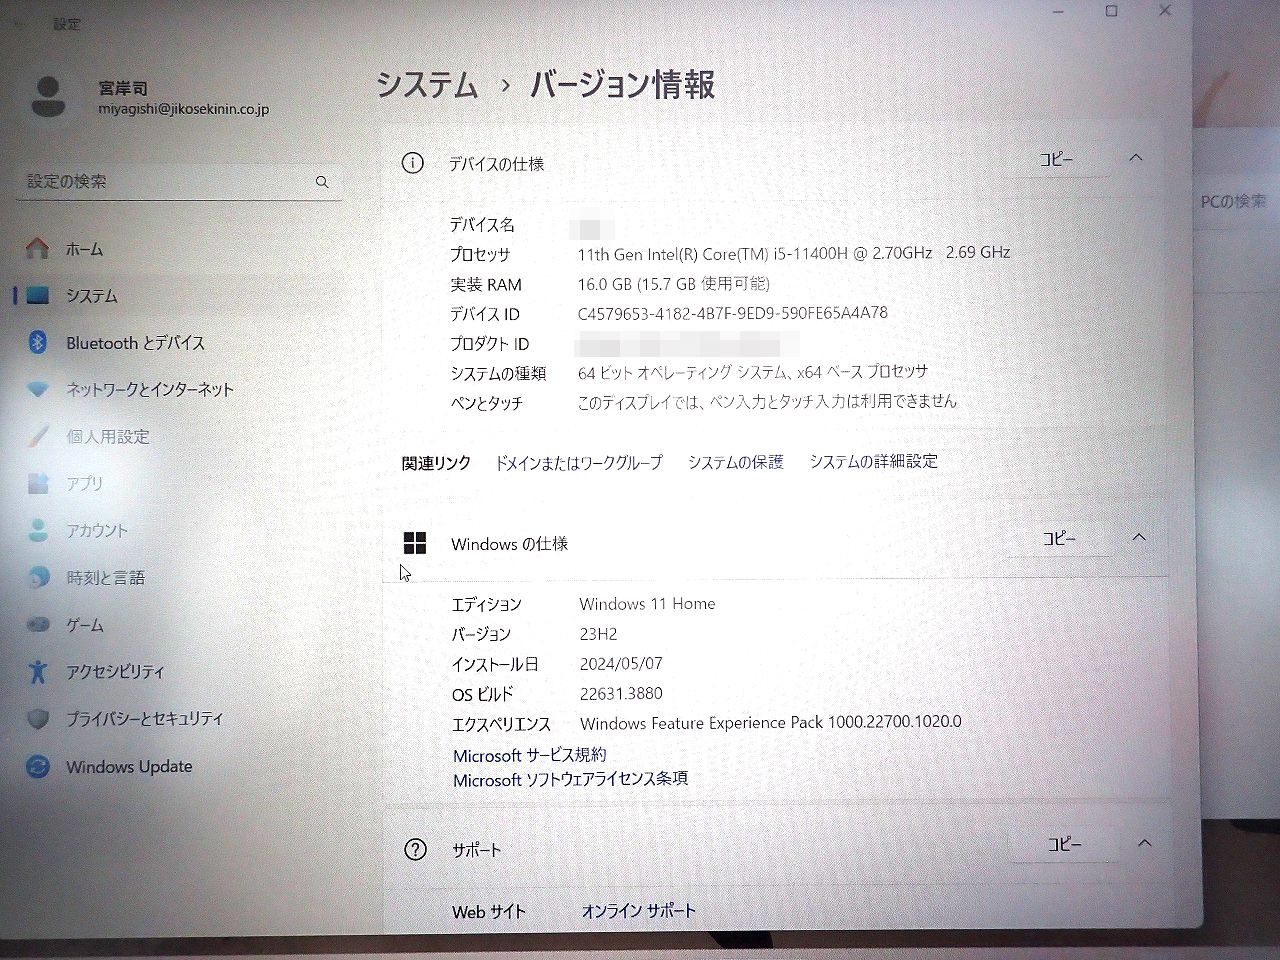Open システムの保護 link
The height and width of the screenshot is (960, 1280).
(x=736, y=461)
